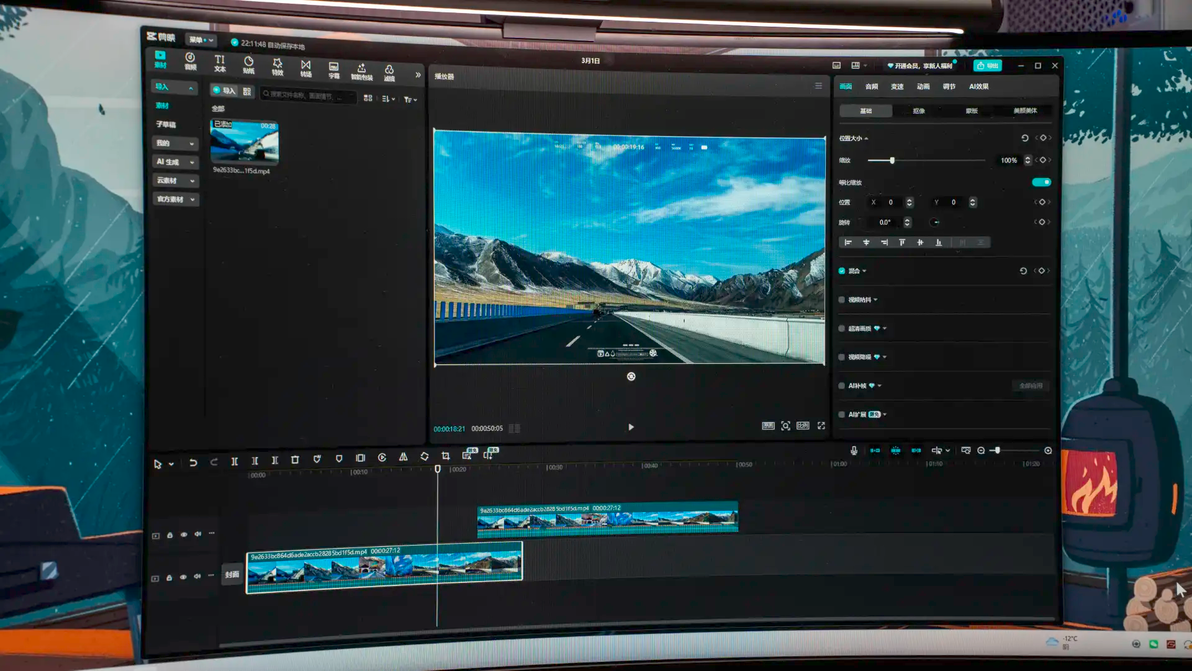Enable the 视频防抖 stabilization checkbox
The width and height of the screenshot is (1192, 671).
842,299
